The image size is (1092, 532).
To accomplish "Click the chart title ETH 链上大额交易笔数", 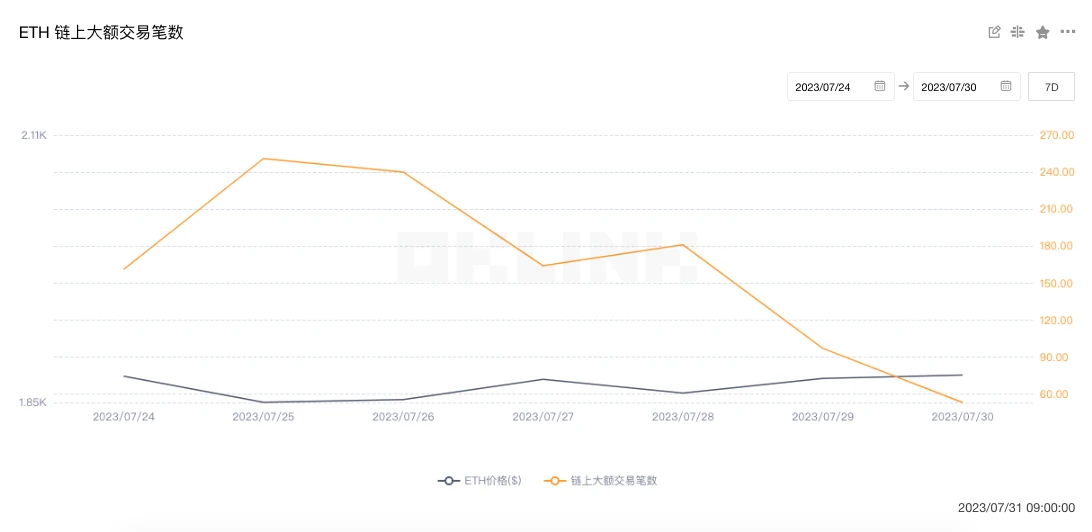I will click(x=101, y=33).
